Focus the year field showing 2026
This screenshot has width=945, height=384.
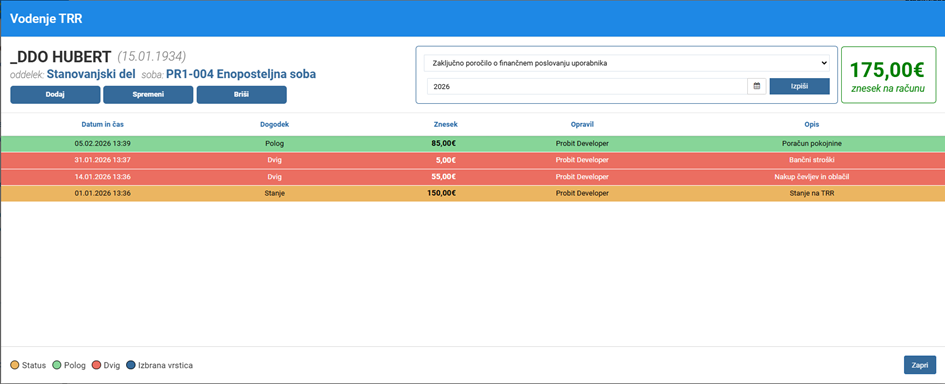click(588, 86)
